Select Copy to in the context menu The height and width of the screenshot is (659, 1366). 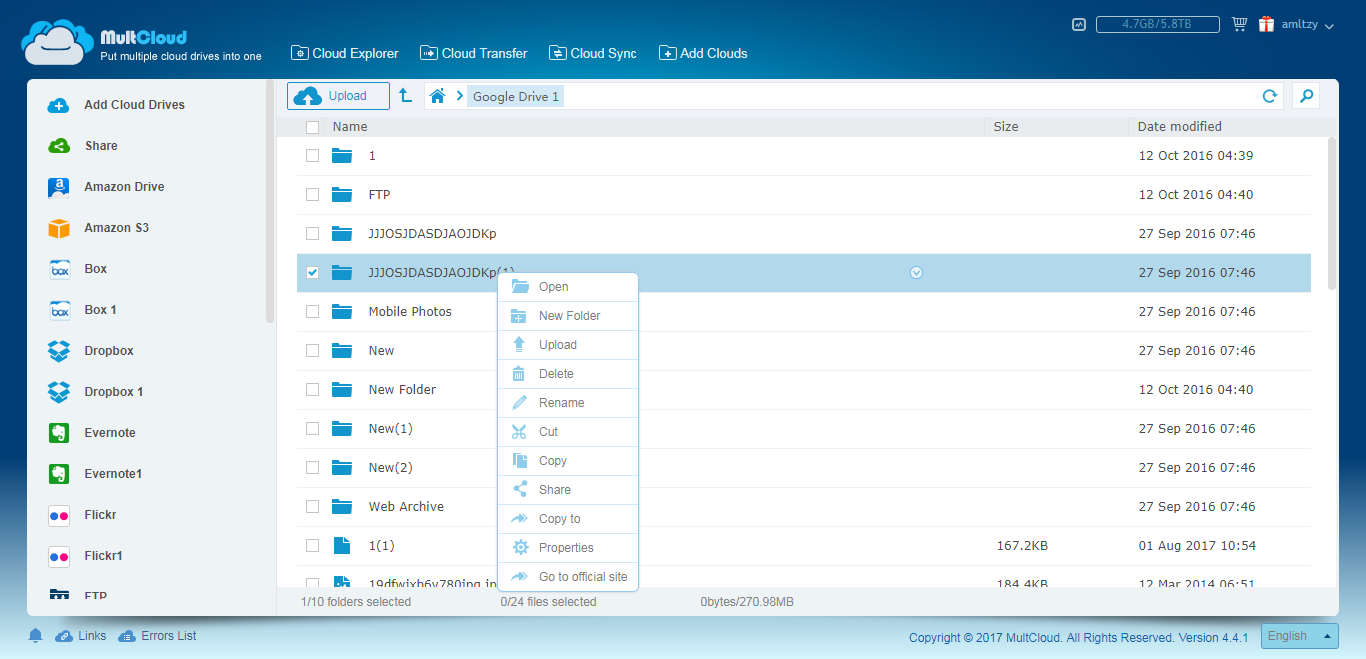(x=559, y=519)
